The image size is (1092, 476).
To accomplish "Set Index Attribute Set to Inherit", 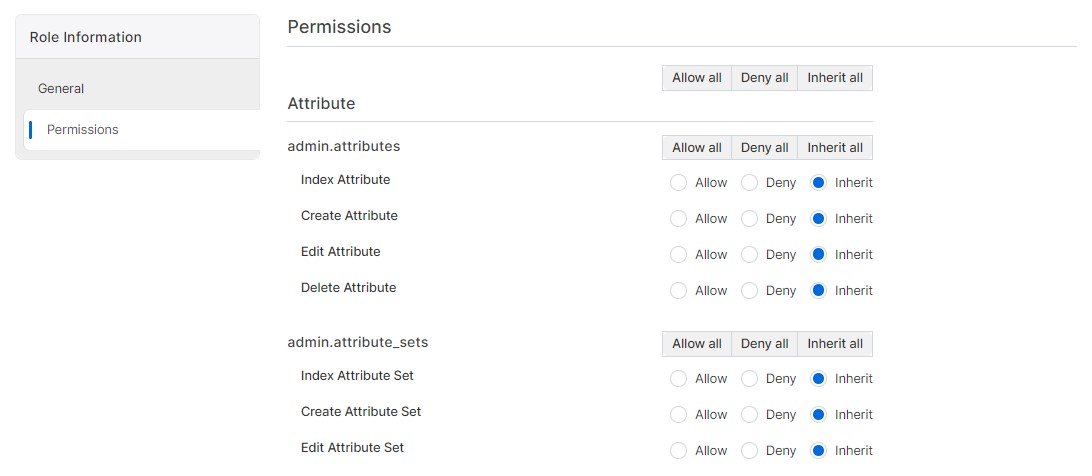I will (x=819, y=379).
